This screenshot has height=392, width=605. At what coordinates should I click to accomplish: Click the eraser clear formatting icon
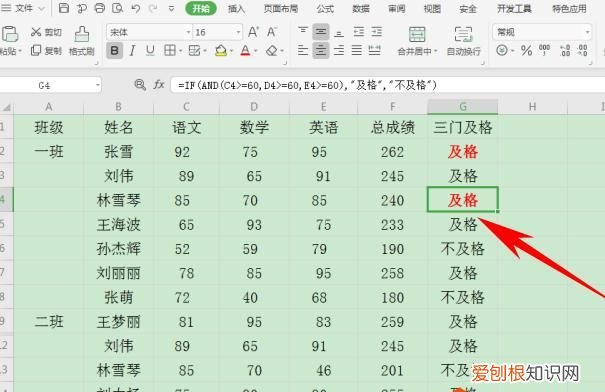[272, 51]
